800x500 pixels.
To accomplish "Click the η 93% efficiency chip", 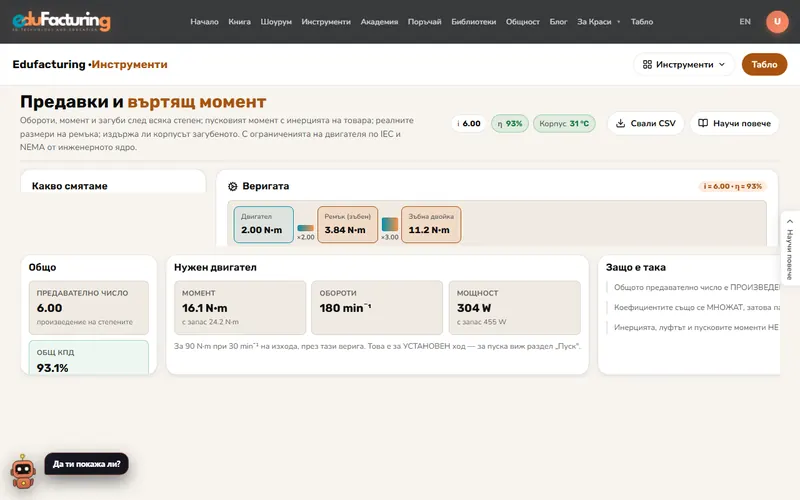I will click(x=510, y=123).
